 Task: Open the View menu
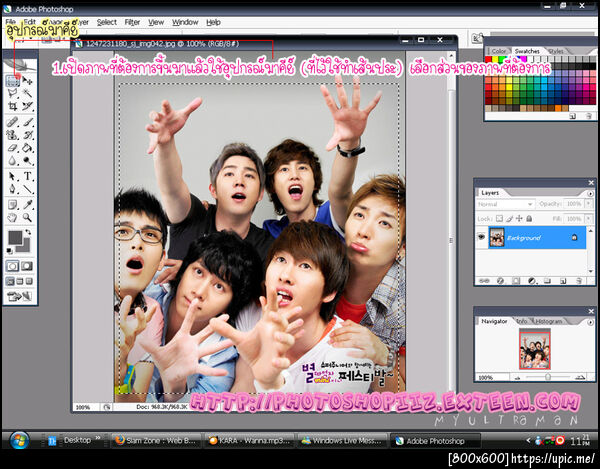[x=156, y=22]
